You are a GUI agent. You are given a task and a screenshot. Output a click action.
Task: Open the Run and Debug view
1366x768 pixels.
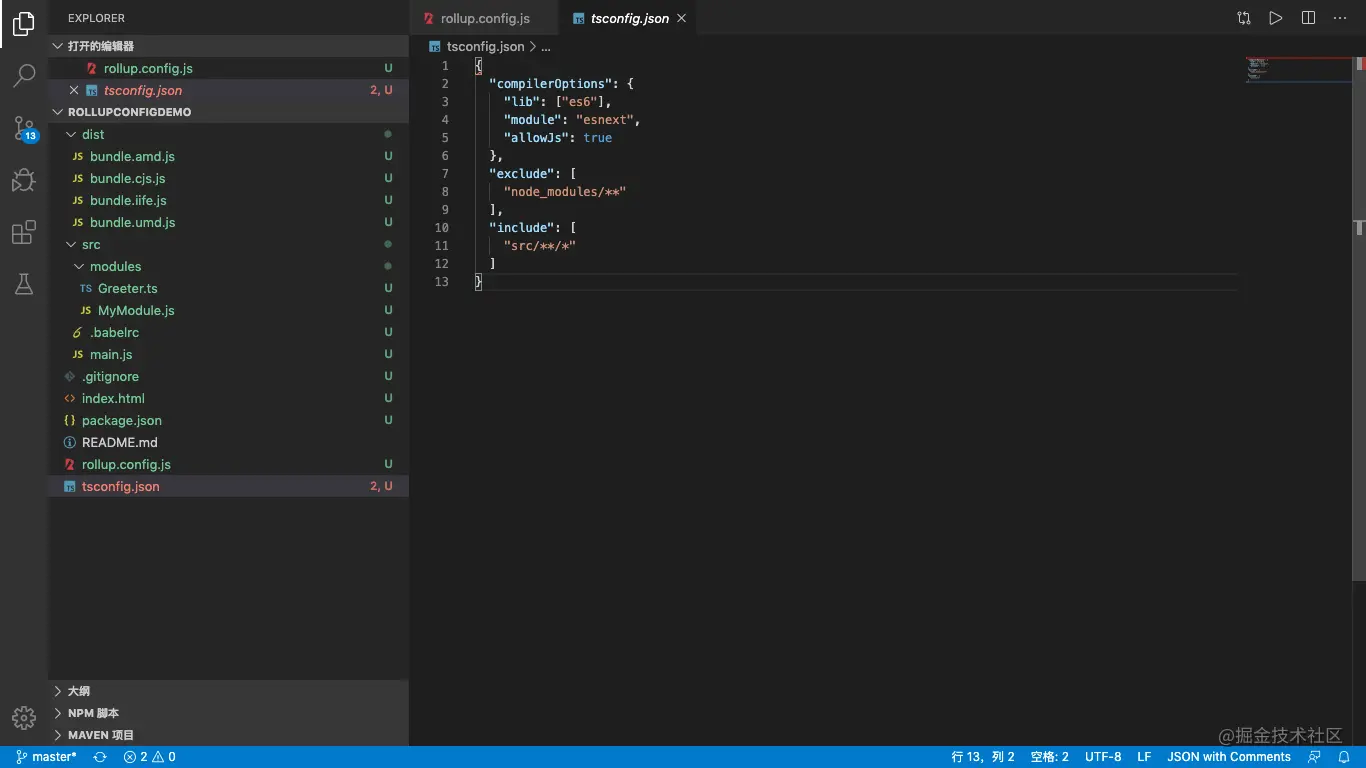click(x=24, y=180)
